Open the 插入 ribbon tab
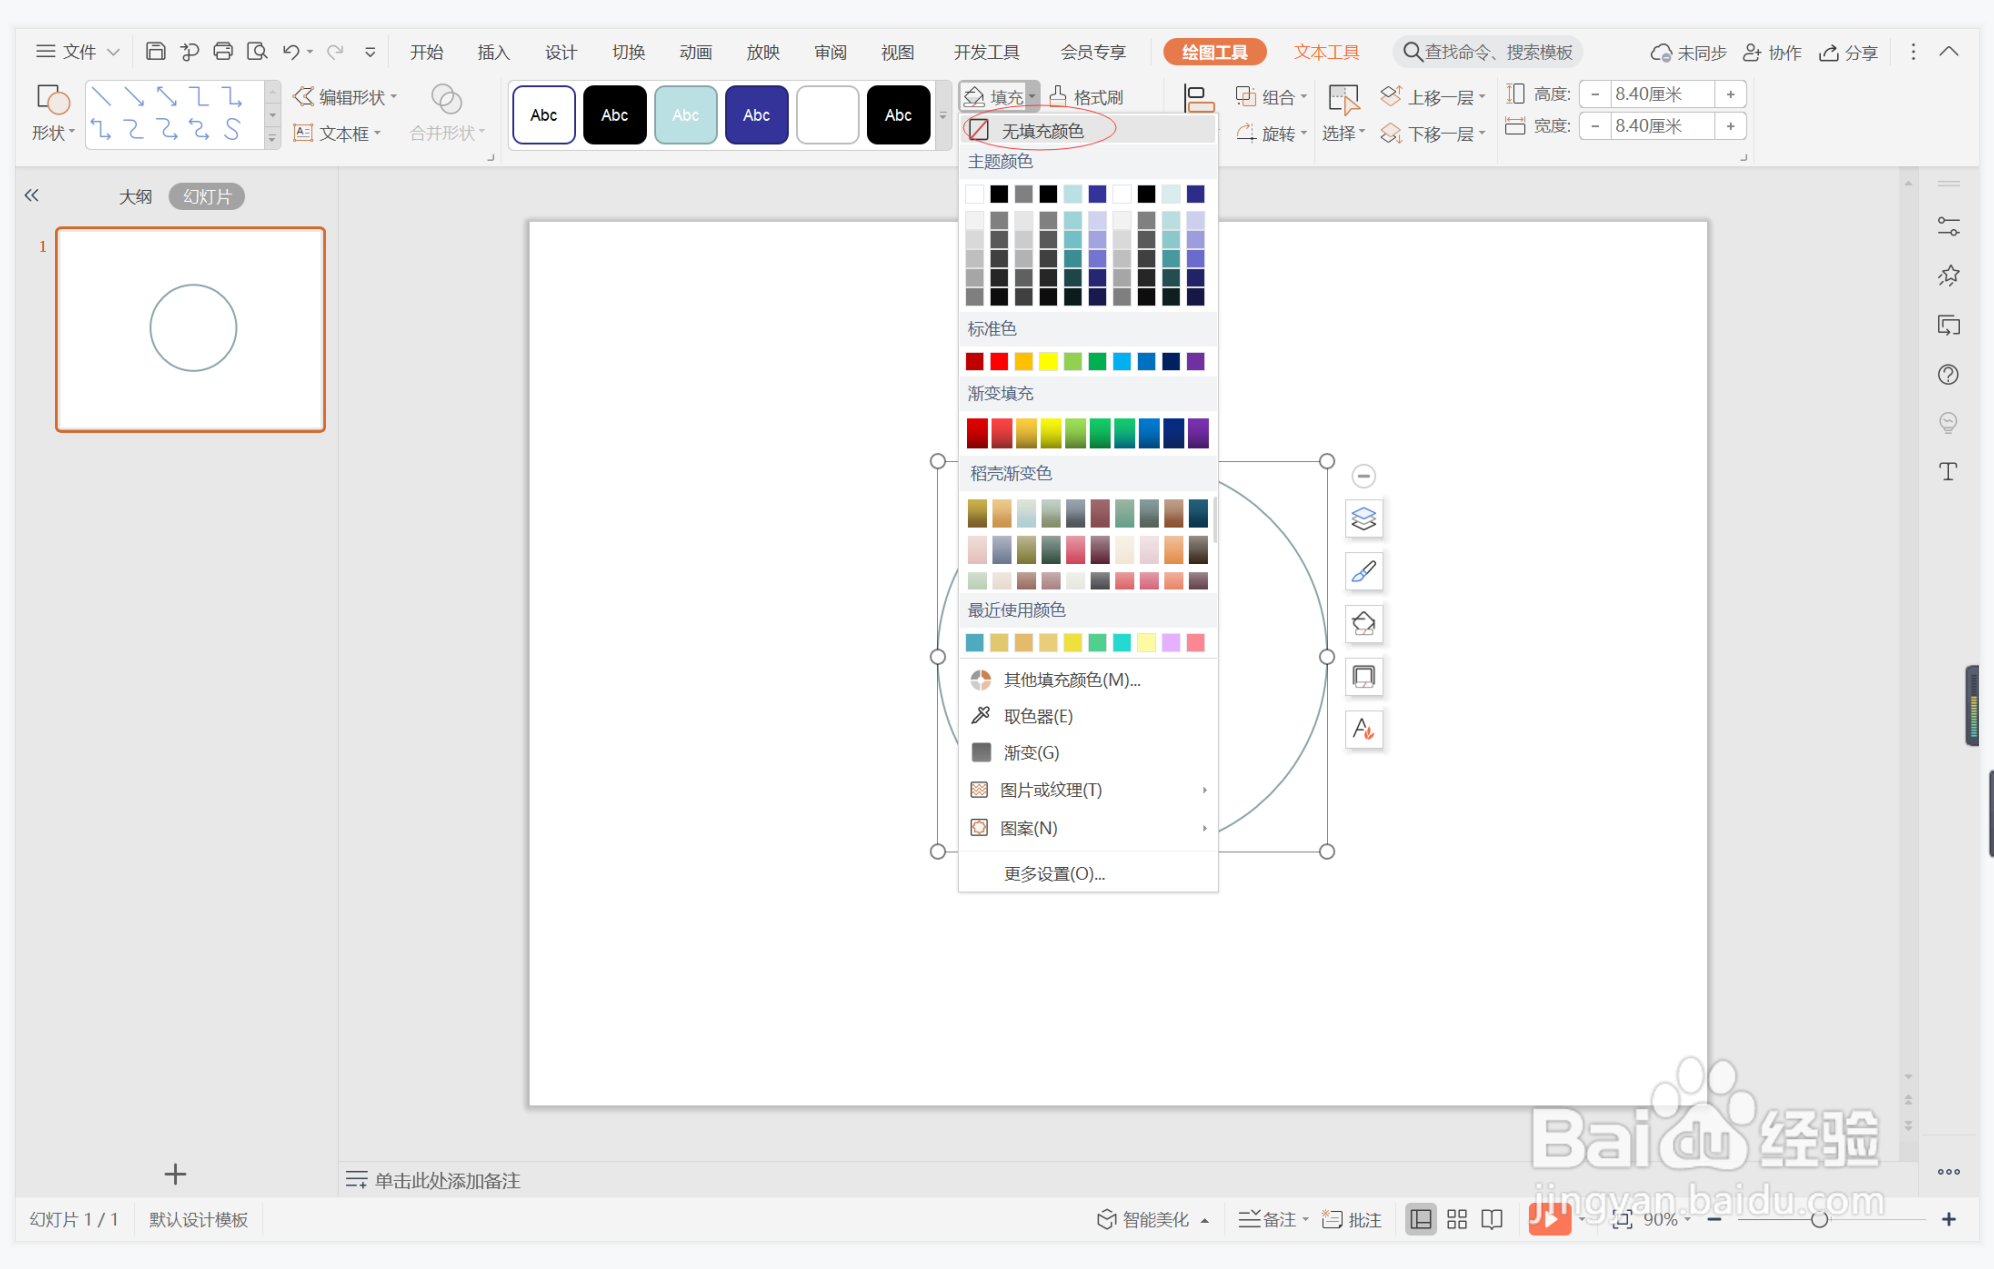Viewport: 1994px width, 1269px height. coord(494,52)
